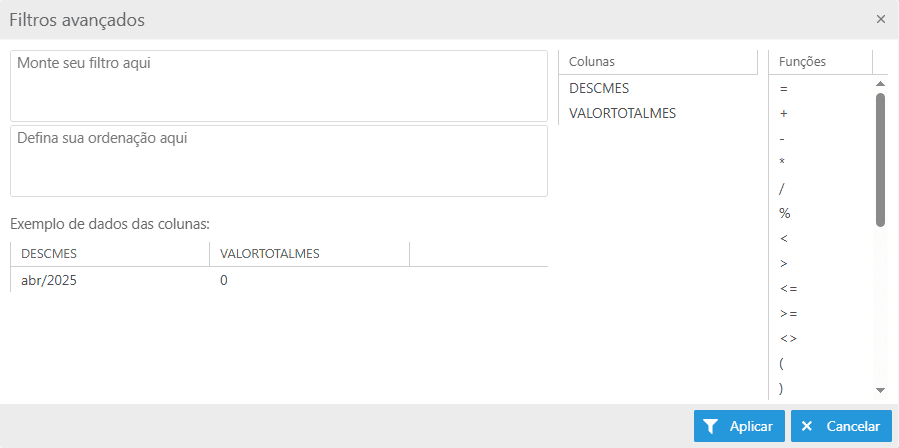Select DESCMES in the Colunas list
Viewport: 899px width, 448px height.
(599, 88)
